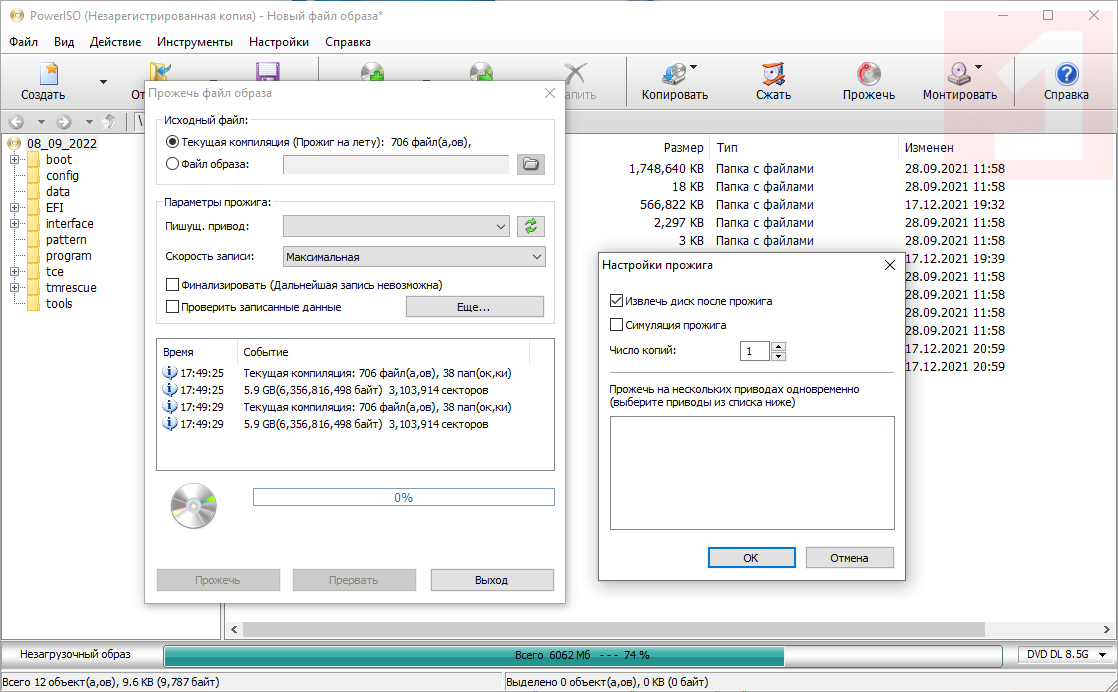Open the Файл menu
This screenshot has height=692, width=1118.
(24, 42)
